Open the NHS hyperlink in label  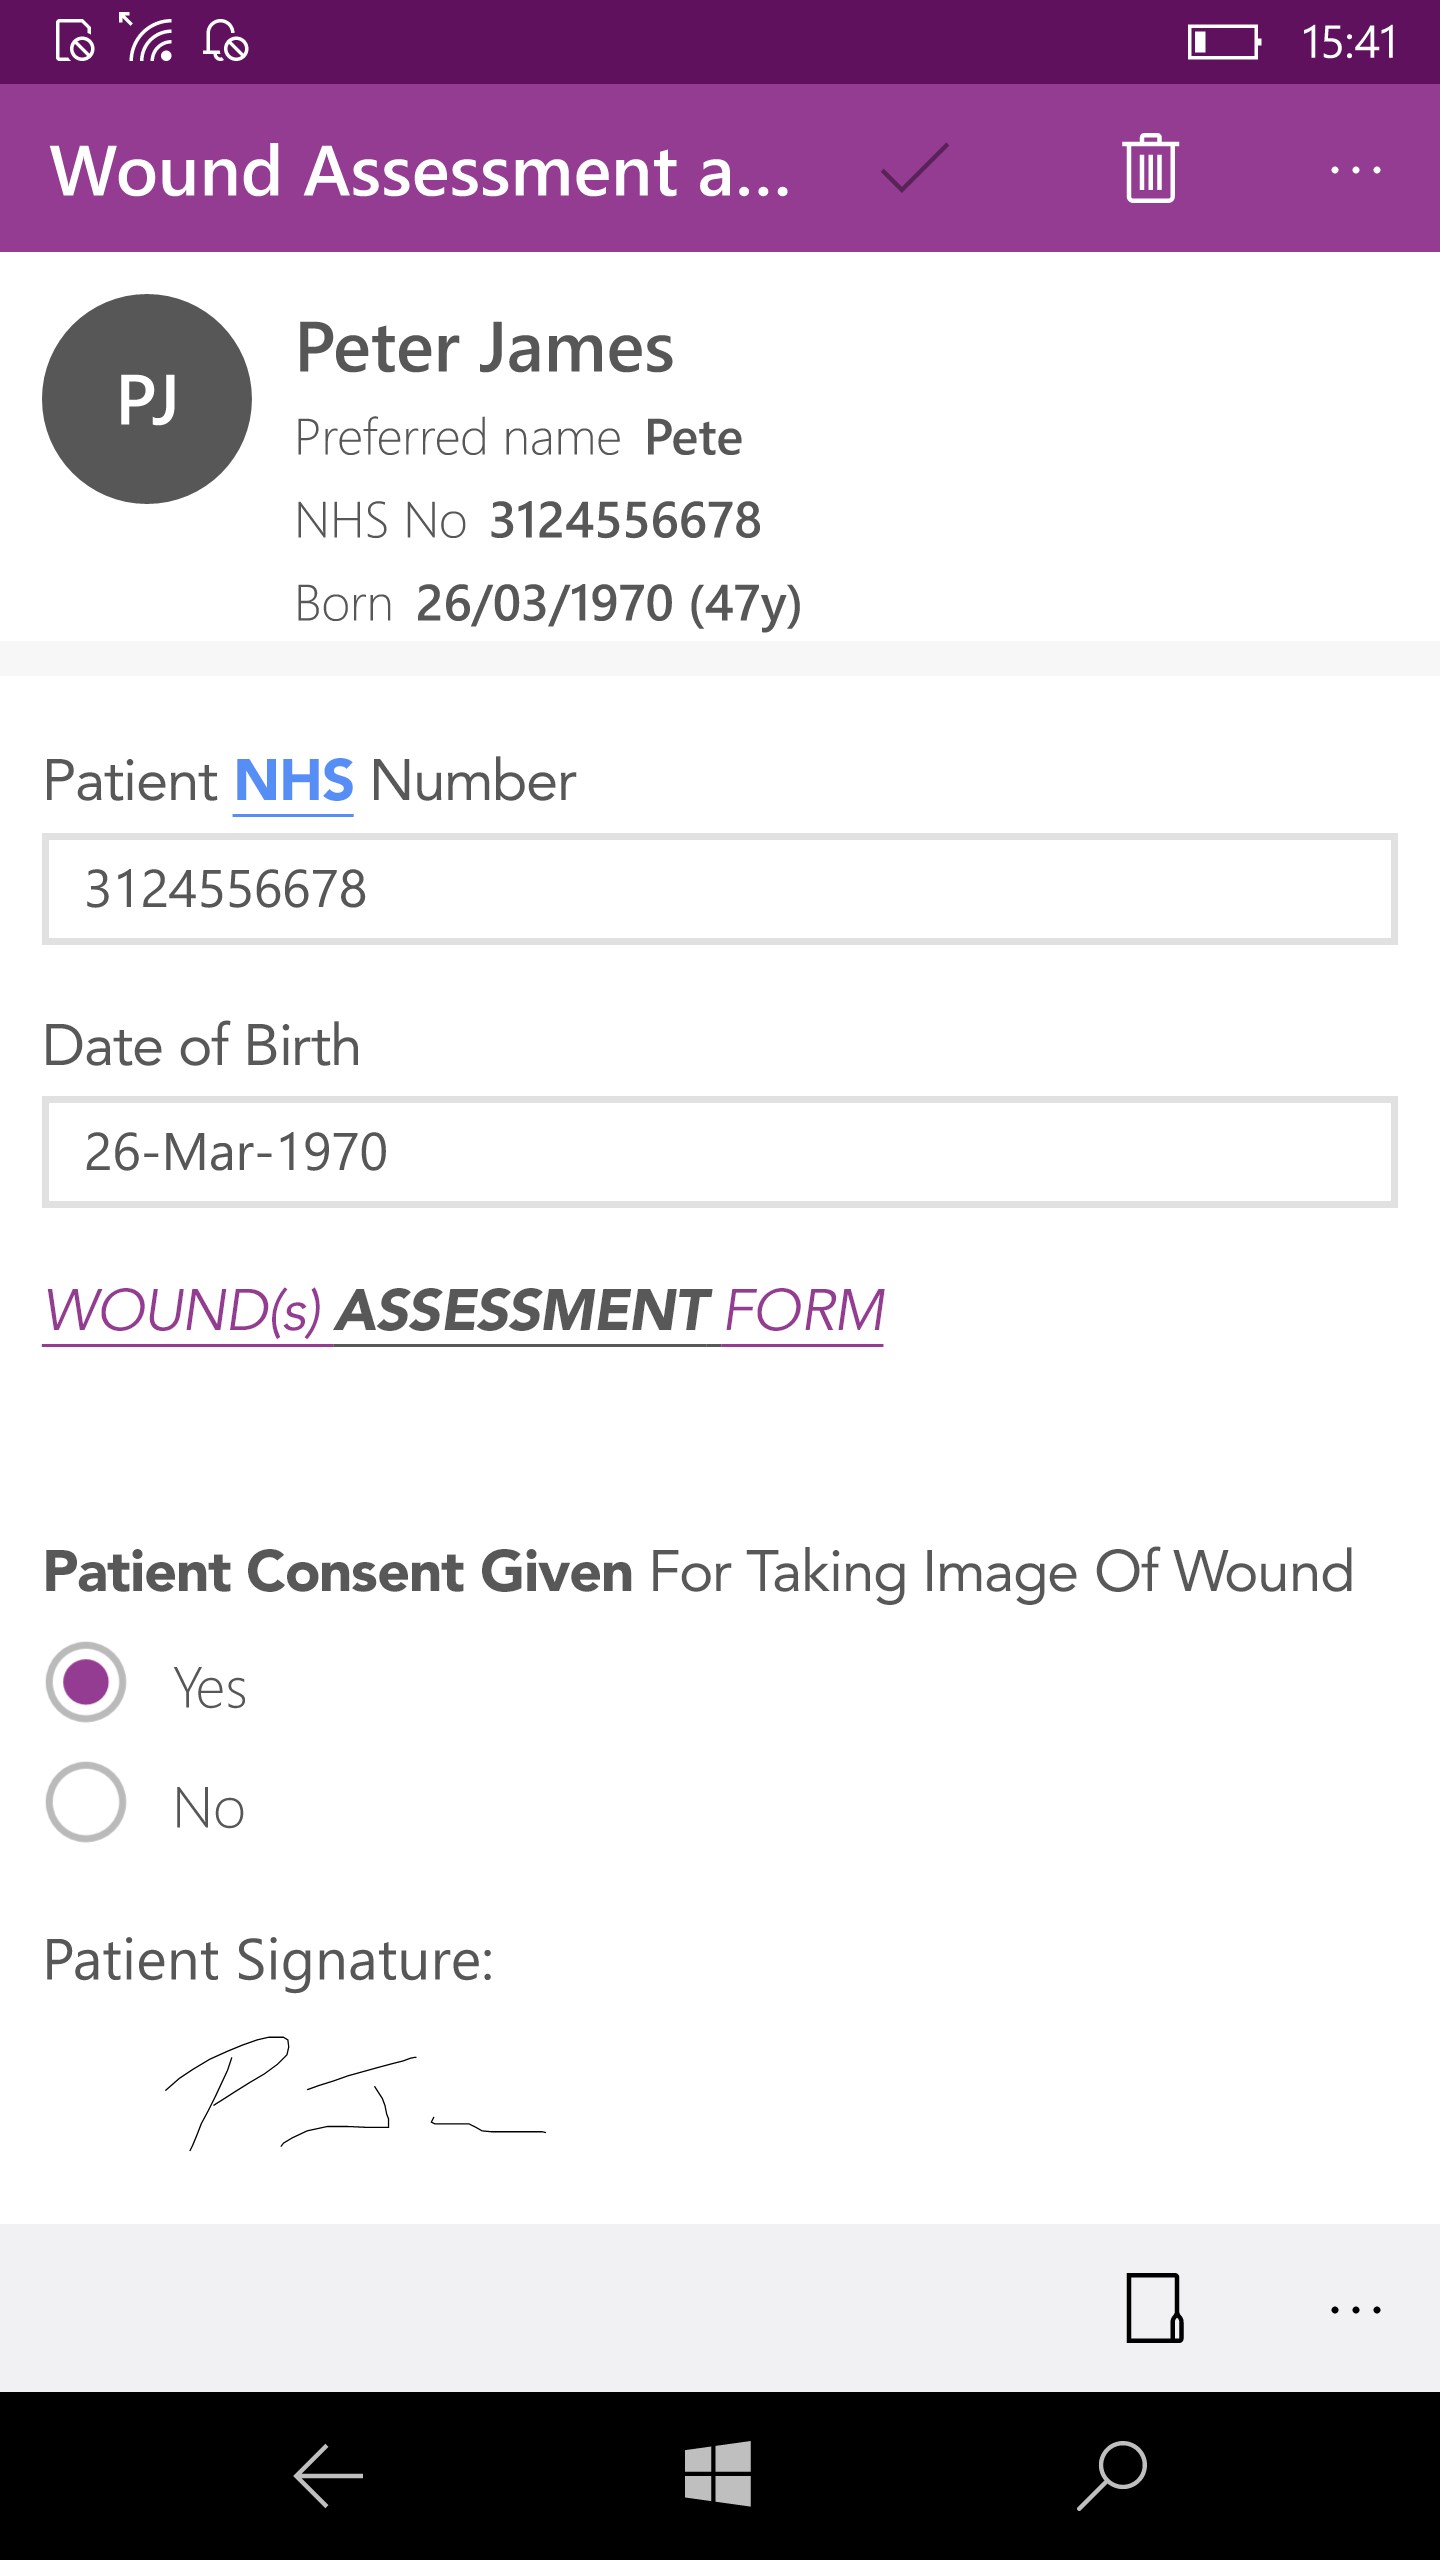pos(293,781)
